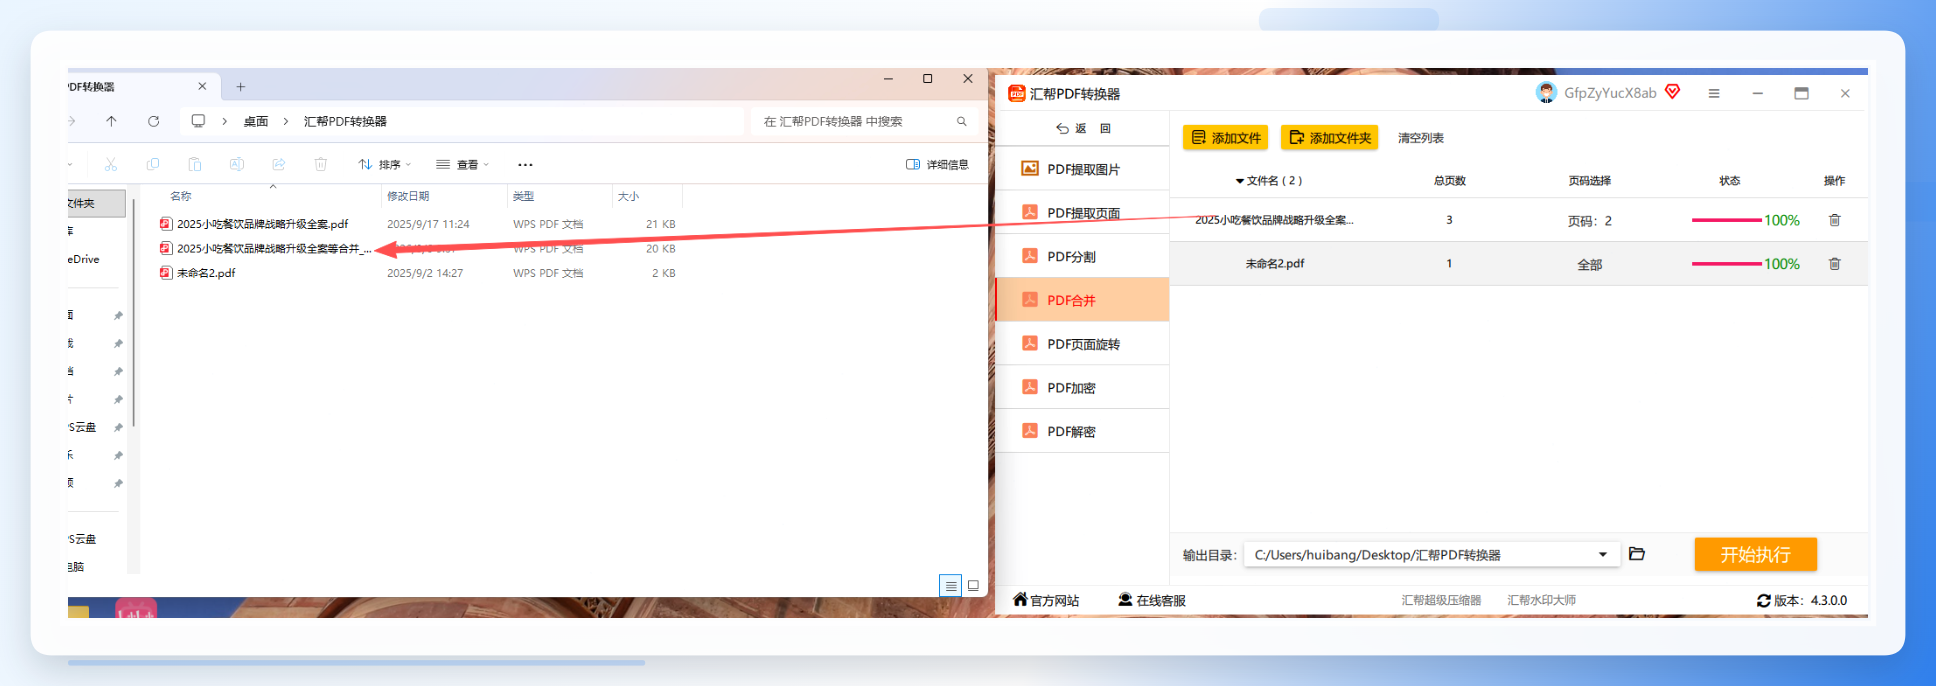Close the Explorer tab with the x

[x=202, y=87]
